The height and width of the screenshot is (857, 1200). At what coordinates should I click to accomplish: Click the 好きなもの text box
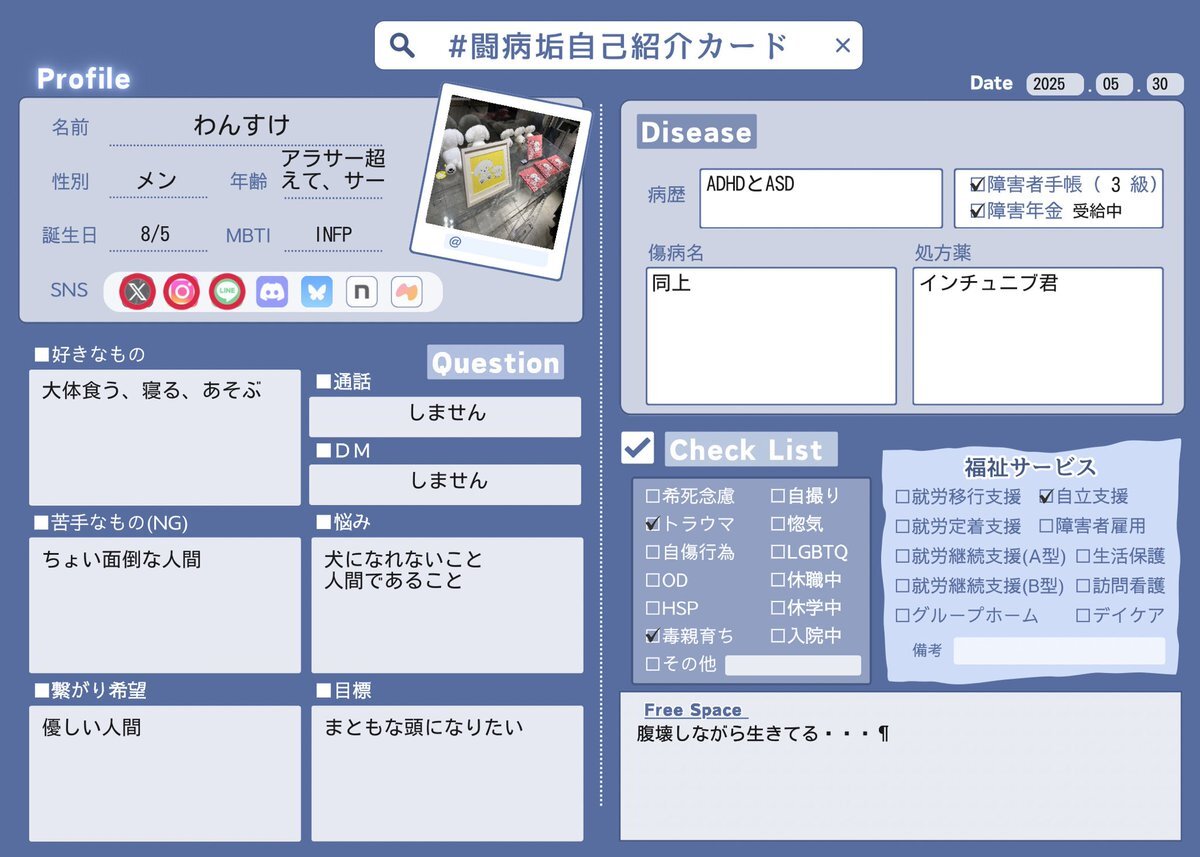[164, 437]
